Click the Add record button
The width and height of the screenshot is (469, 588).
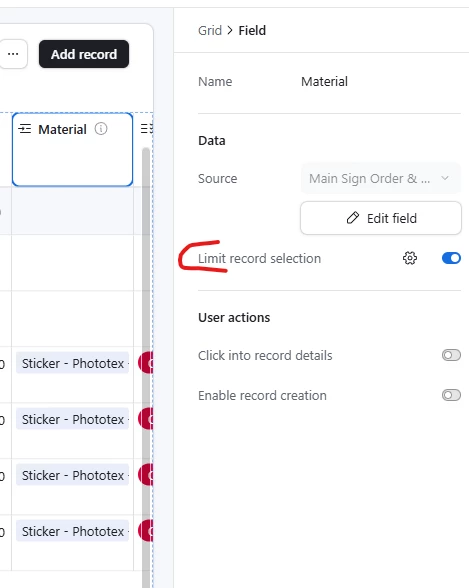tap(84, 54)
